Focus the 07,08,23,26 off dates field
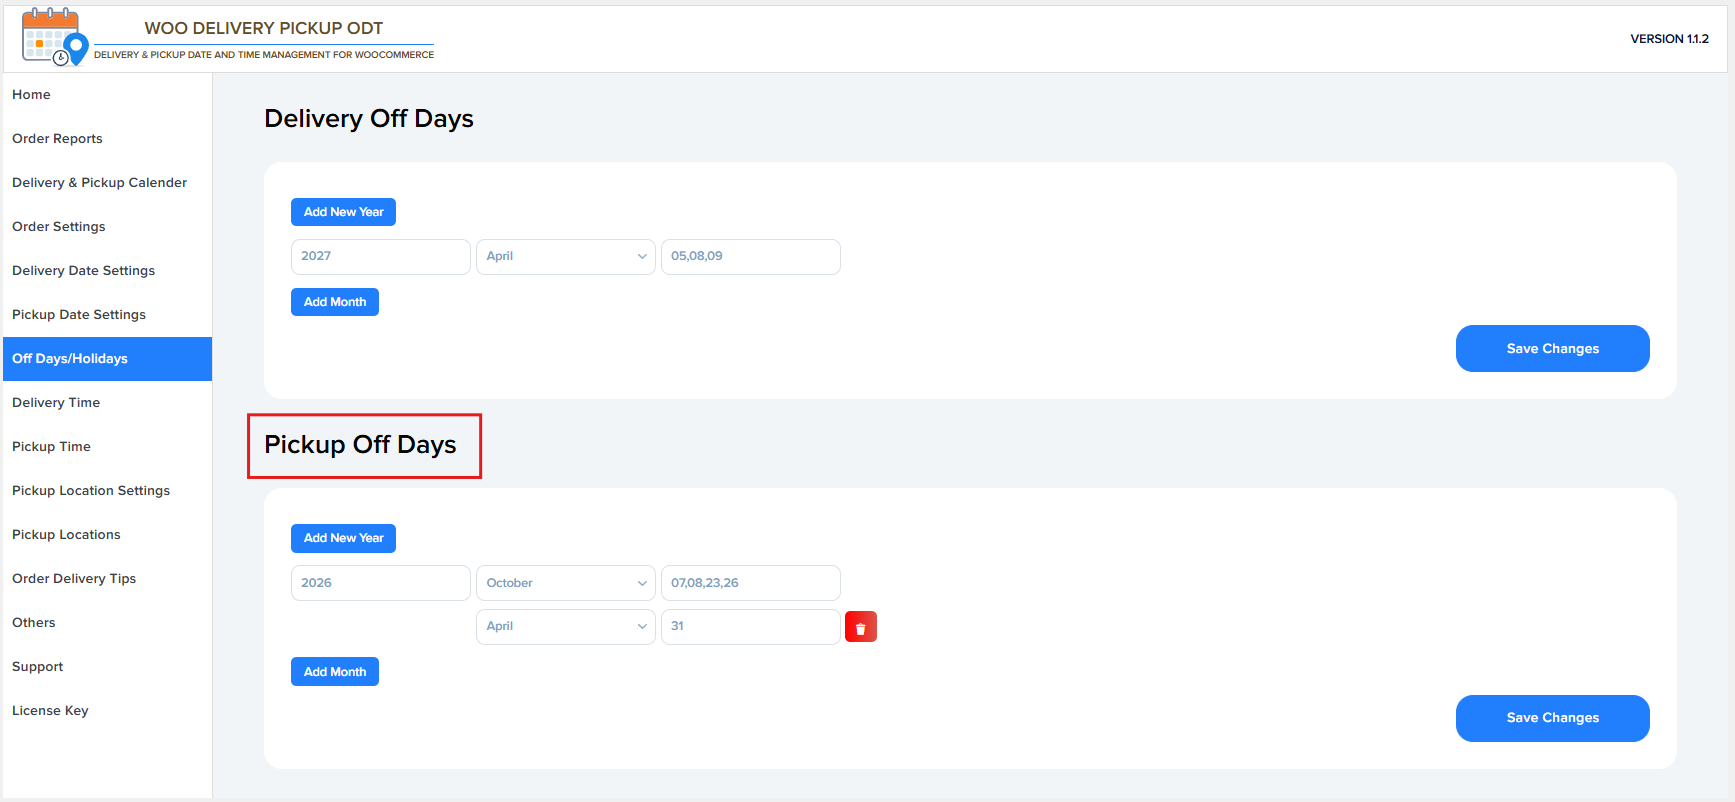Image resolution: width=1735 pixels, height=802 pixels. tap(750, 583)
